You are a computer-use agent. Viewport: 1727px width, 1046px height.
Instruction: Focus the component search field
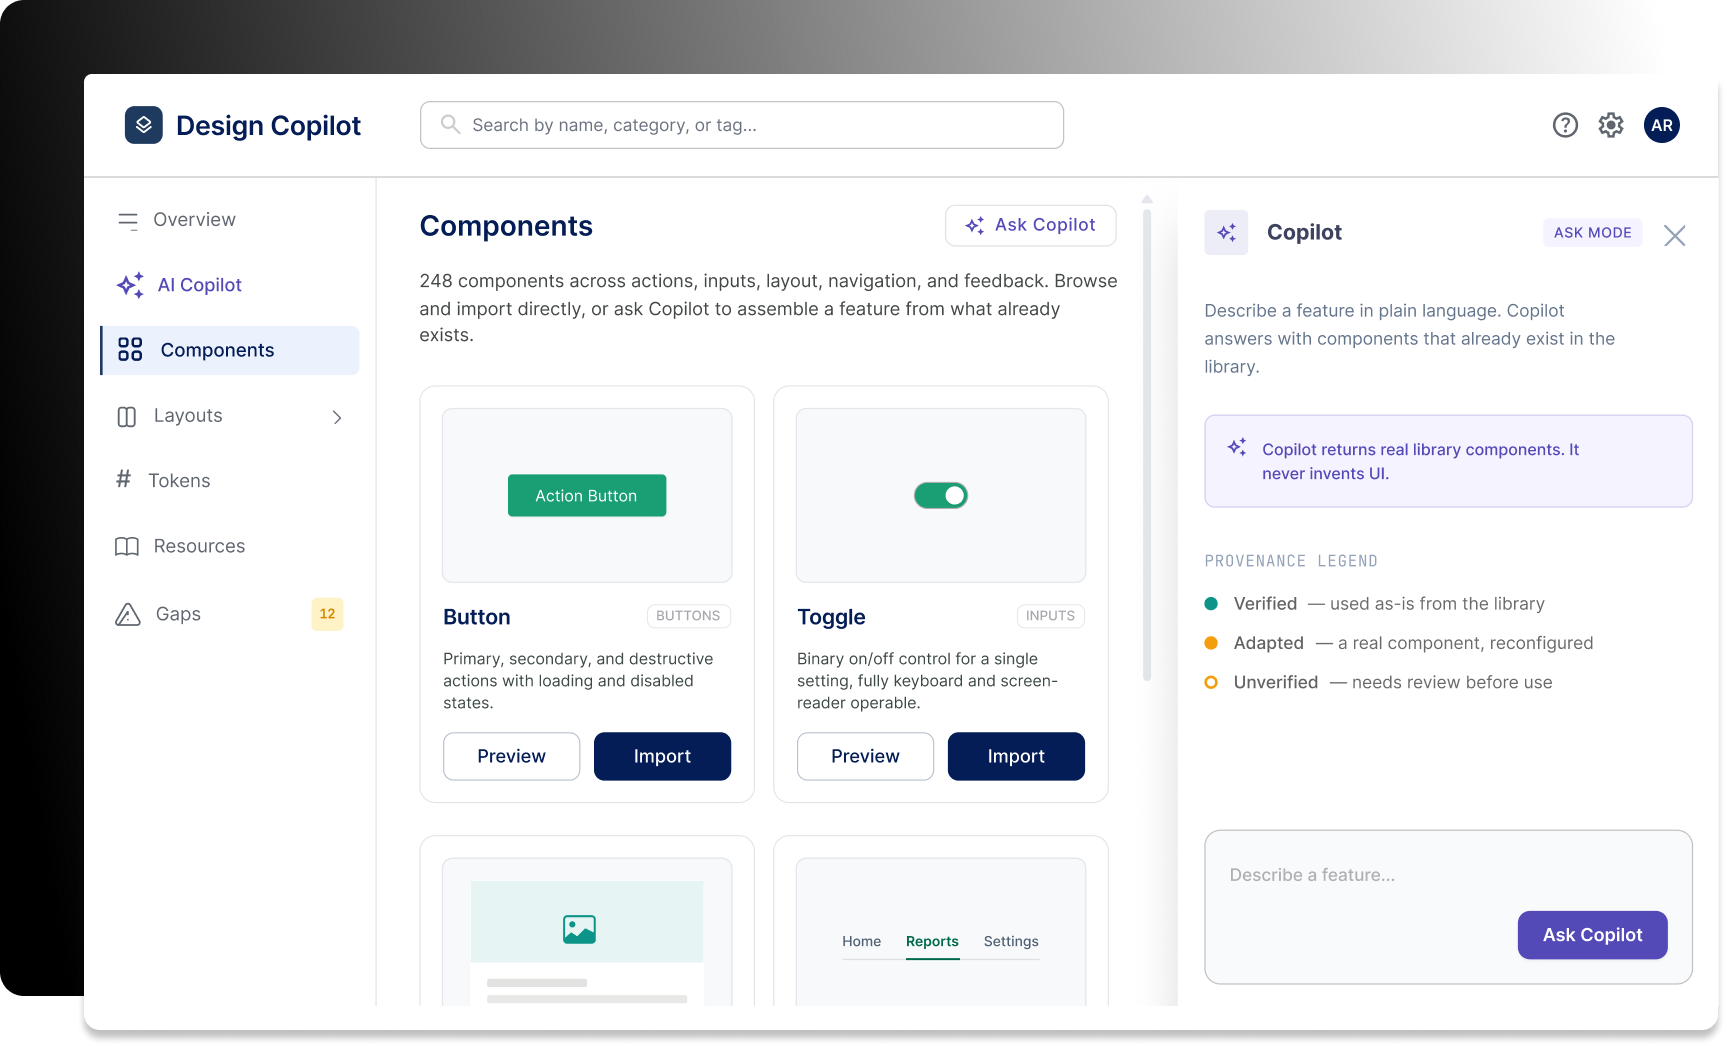pyautogui.click(x=742, y=125)
